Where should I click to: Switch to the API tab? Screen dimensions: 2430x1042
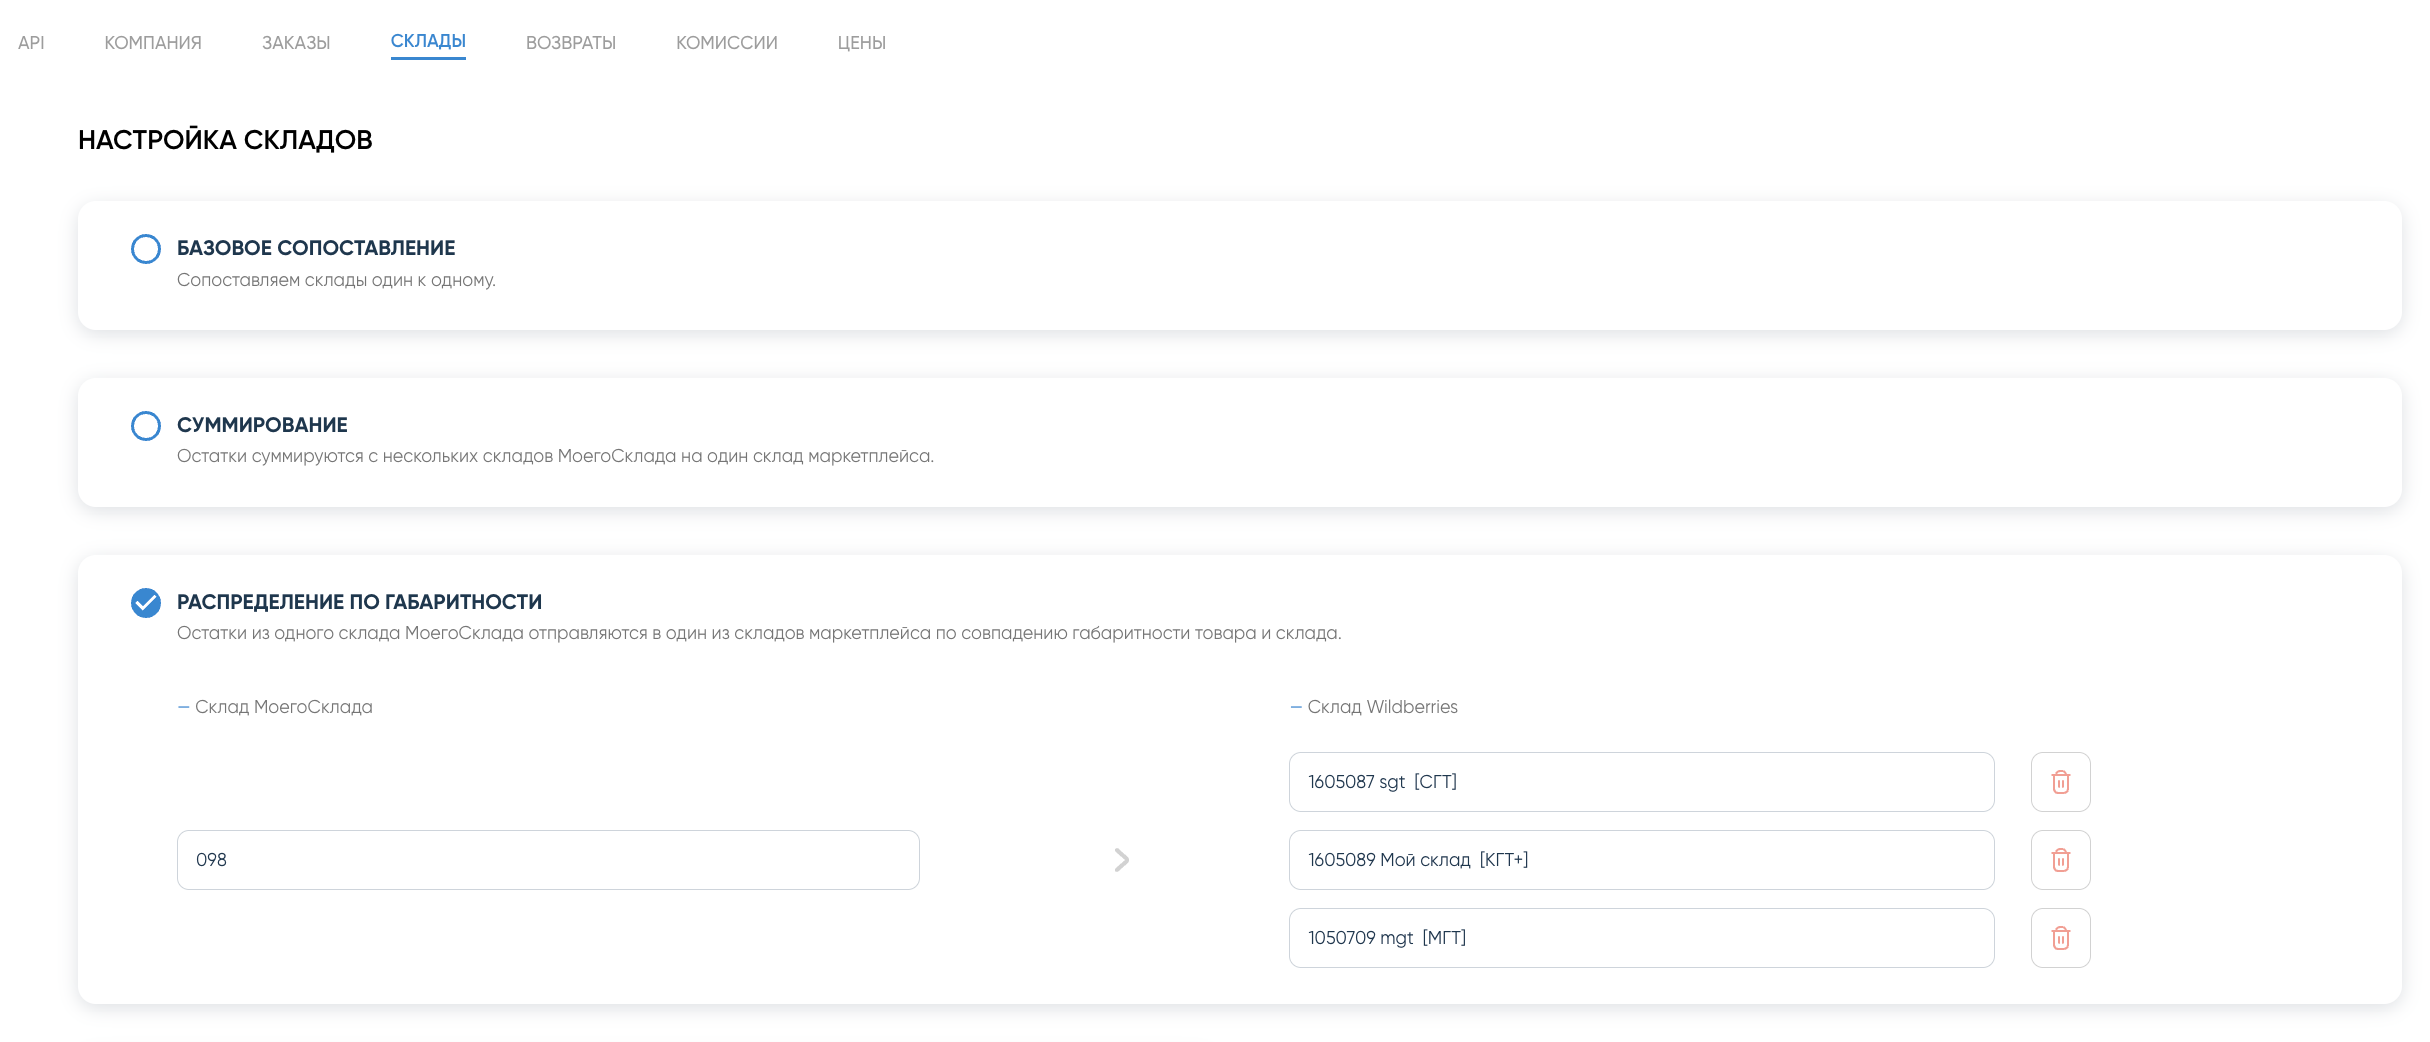coord(31,43)
